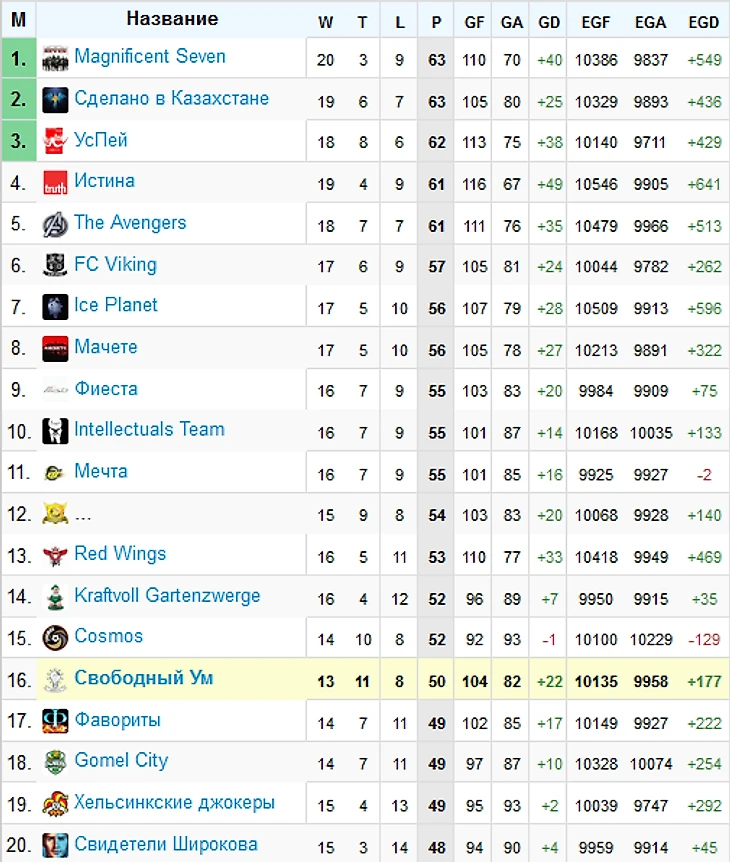Viewport: 730px width, 862px height.
Task: Click the Название column header
Action: click(x=172, y=19)
